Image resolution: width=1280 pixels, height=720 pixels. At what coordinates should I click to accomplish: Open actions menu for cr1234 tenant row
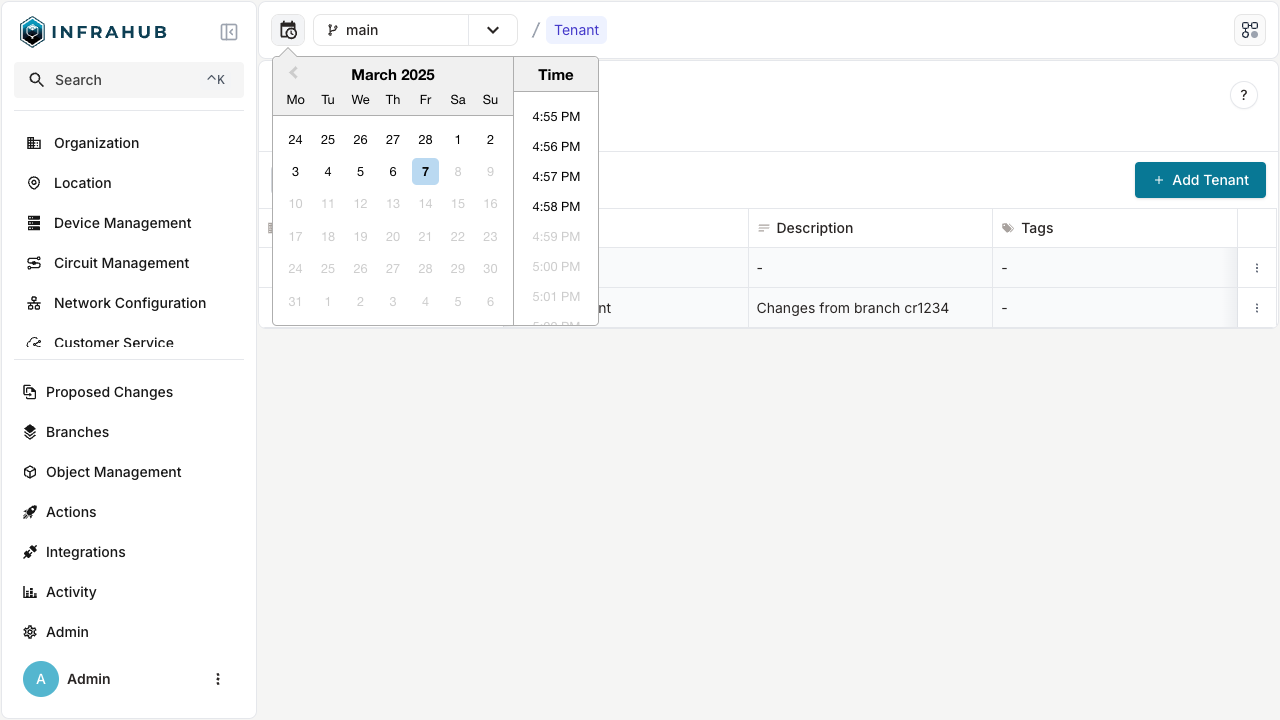click(x=1257, y=308)
